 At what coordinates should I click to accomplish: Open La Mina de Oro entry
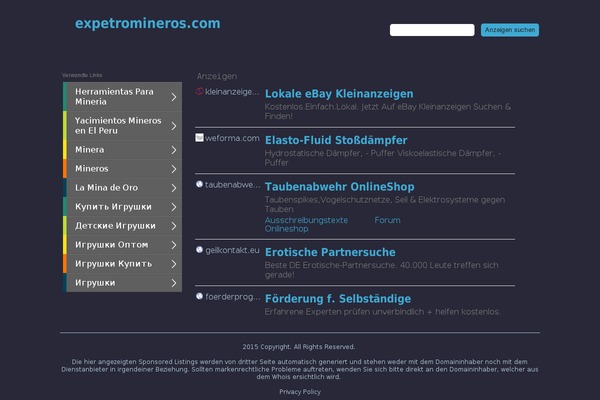click(x=122, y=188)
